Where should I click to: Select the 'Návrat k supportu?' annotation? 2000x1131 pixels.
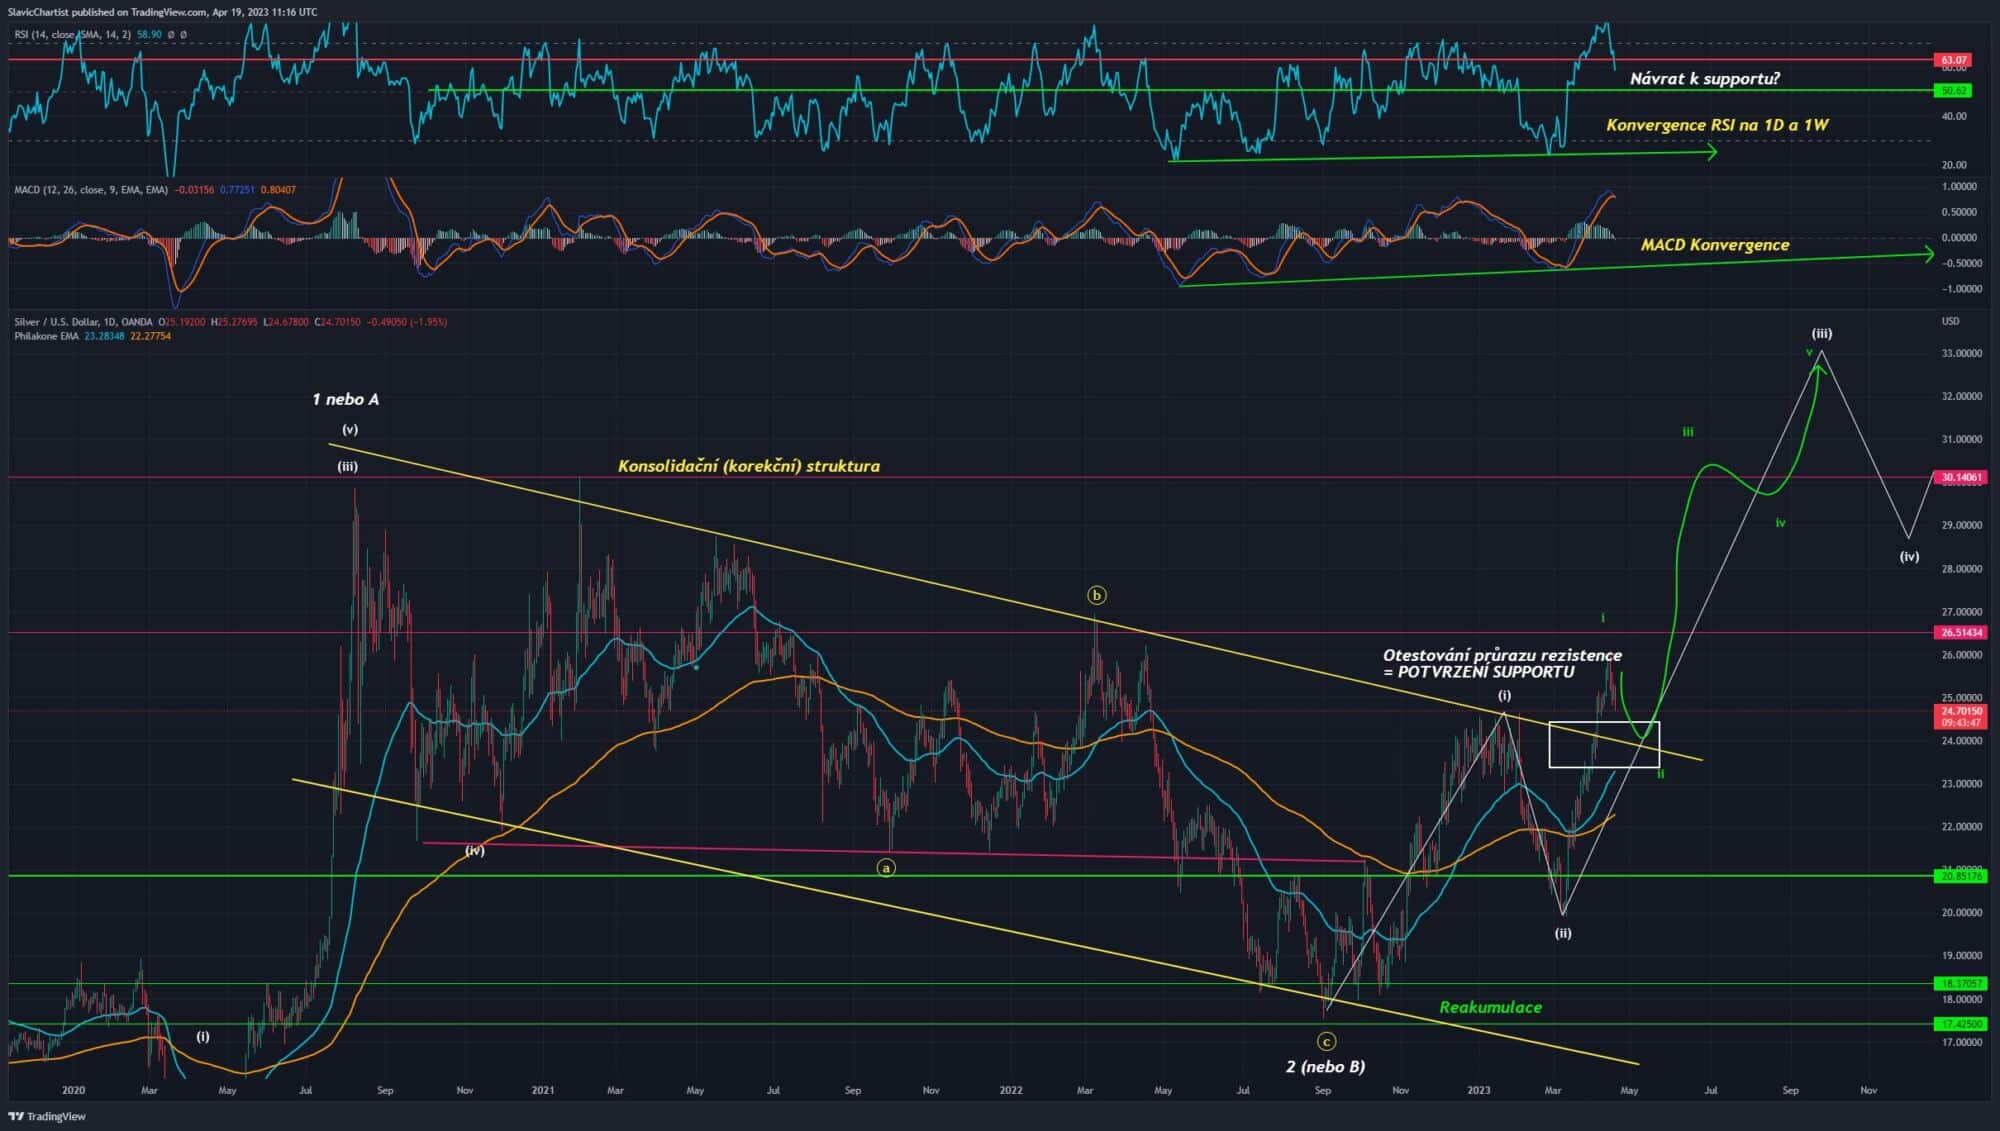point(1705,78)
